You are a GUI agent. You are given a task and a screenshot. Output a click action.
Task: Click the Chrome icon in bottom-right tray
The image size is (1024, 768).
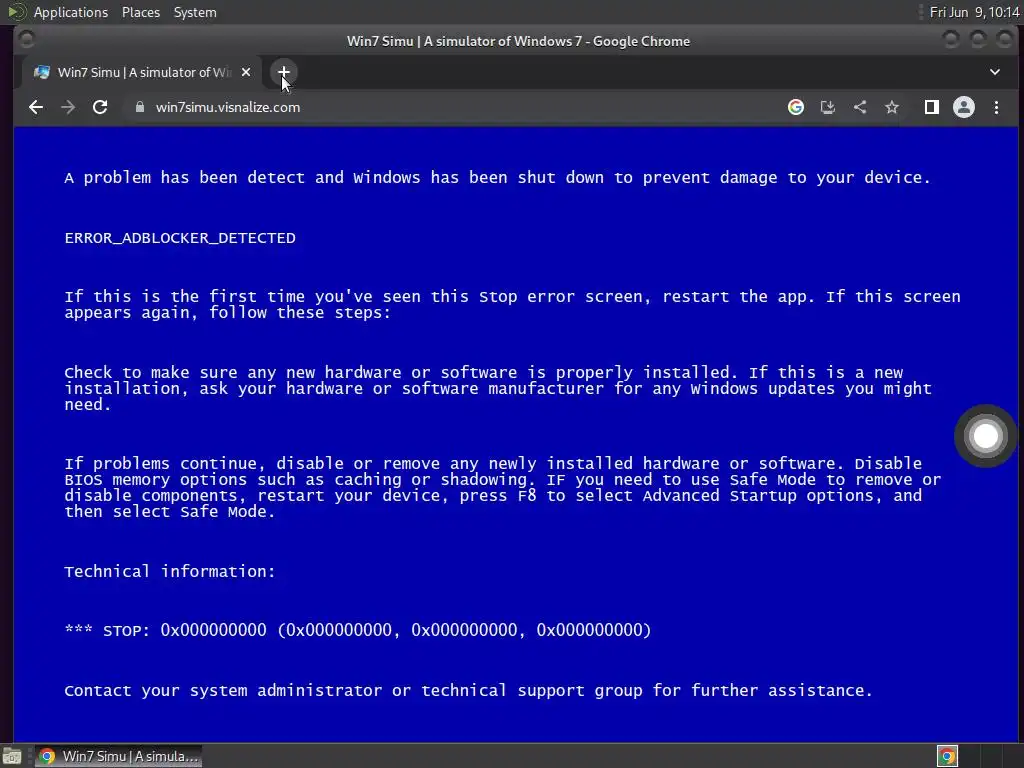pyautogui.click(x=947, y=756)
